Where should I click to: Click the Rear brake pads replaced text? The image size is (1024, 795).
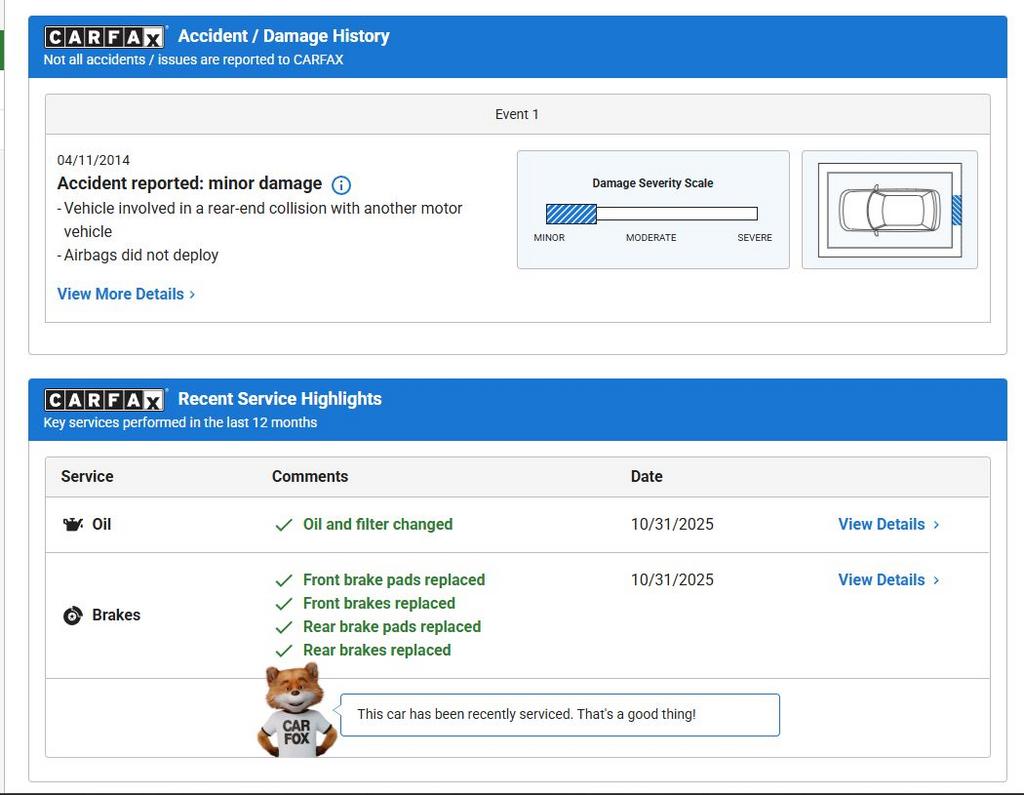click(391, 627)
